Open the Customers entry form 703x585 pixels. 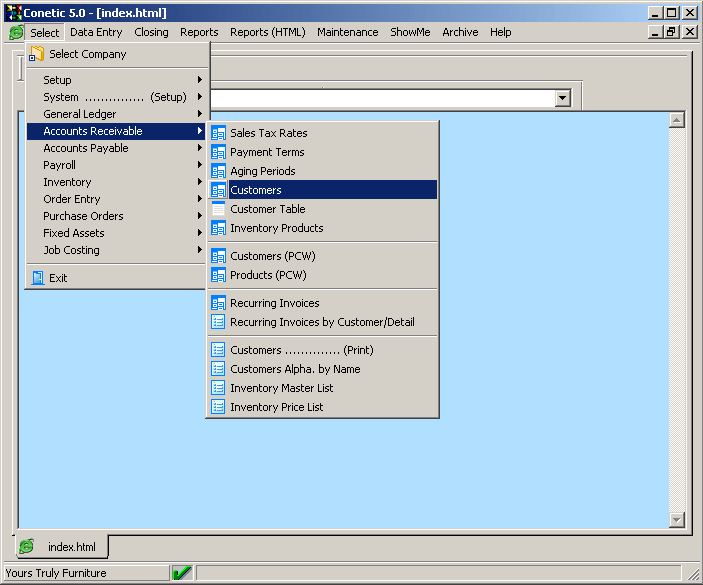point(256,190)
